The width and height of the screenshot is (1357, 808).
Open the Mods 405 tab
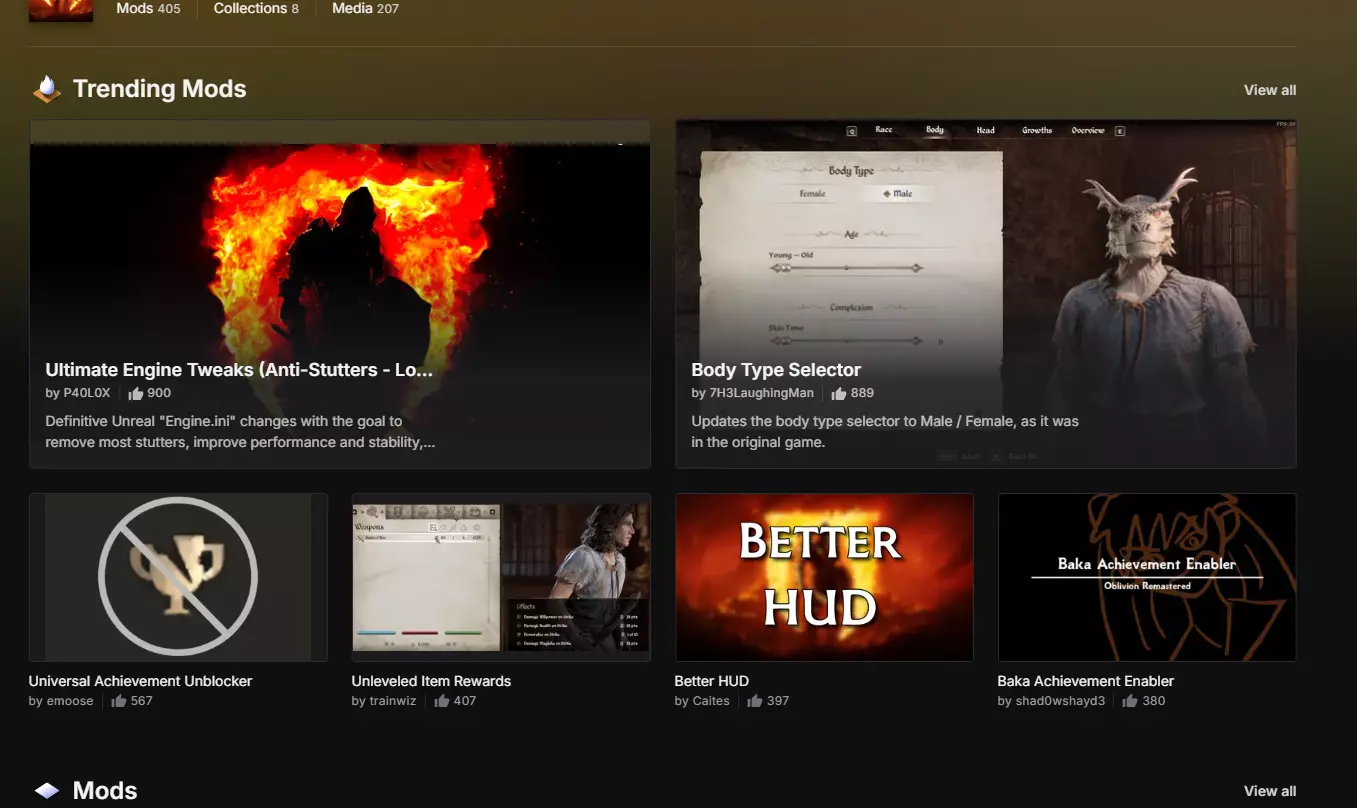click(x=148, y=8)
